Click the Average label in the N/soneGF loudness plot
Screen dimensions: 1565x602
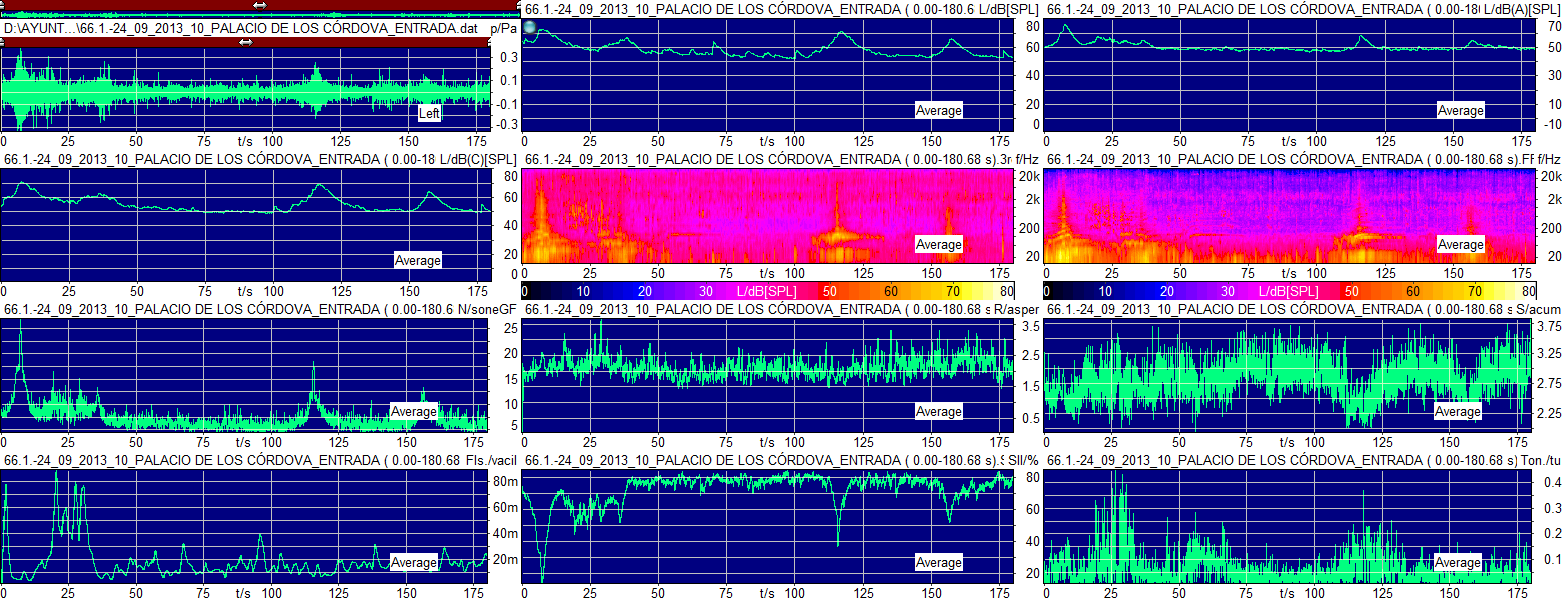414,412
